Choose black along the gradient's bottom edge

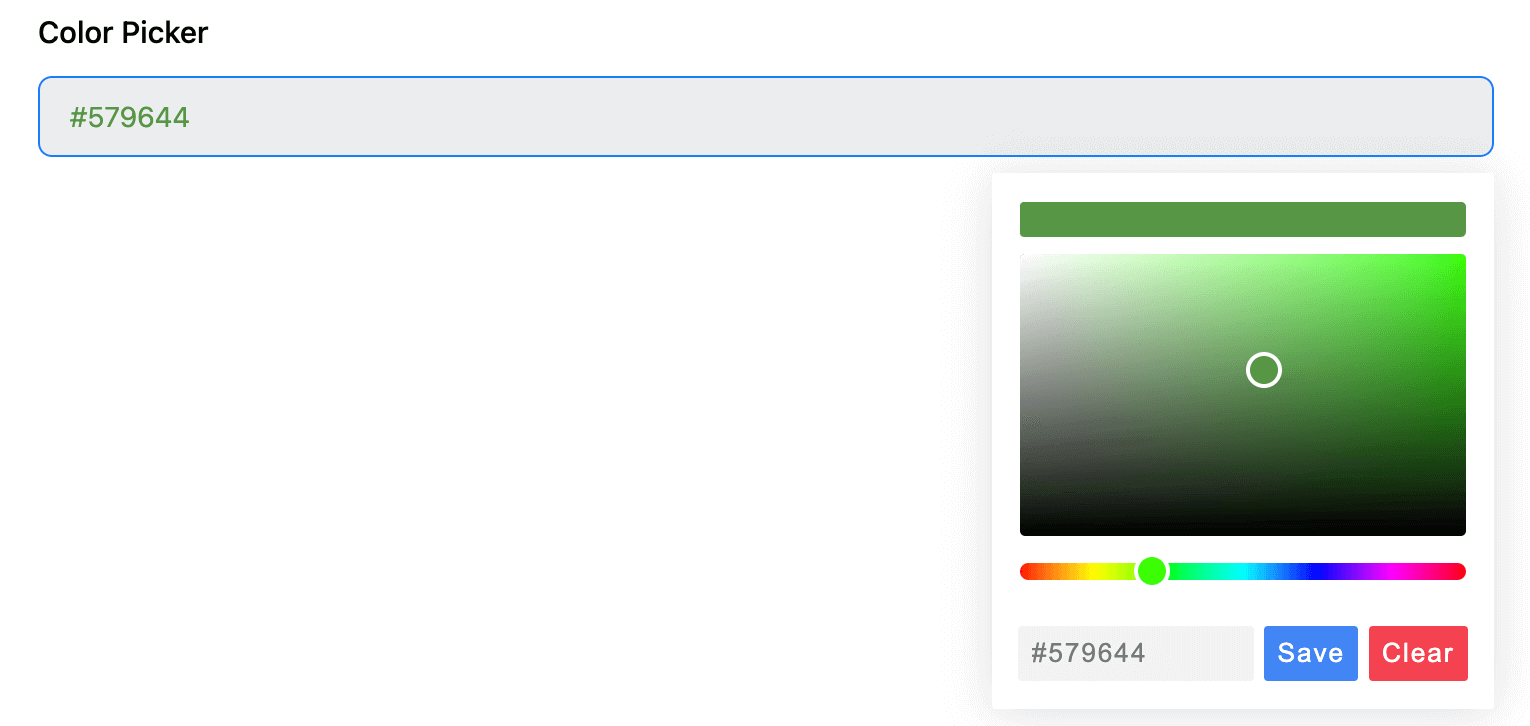pyautogui.click(x=1243, y=531)
